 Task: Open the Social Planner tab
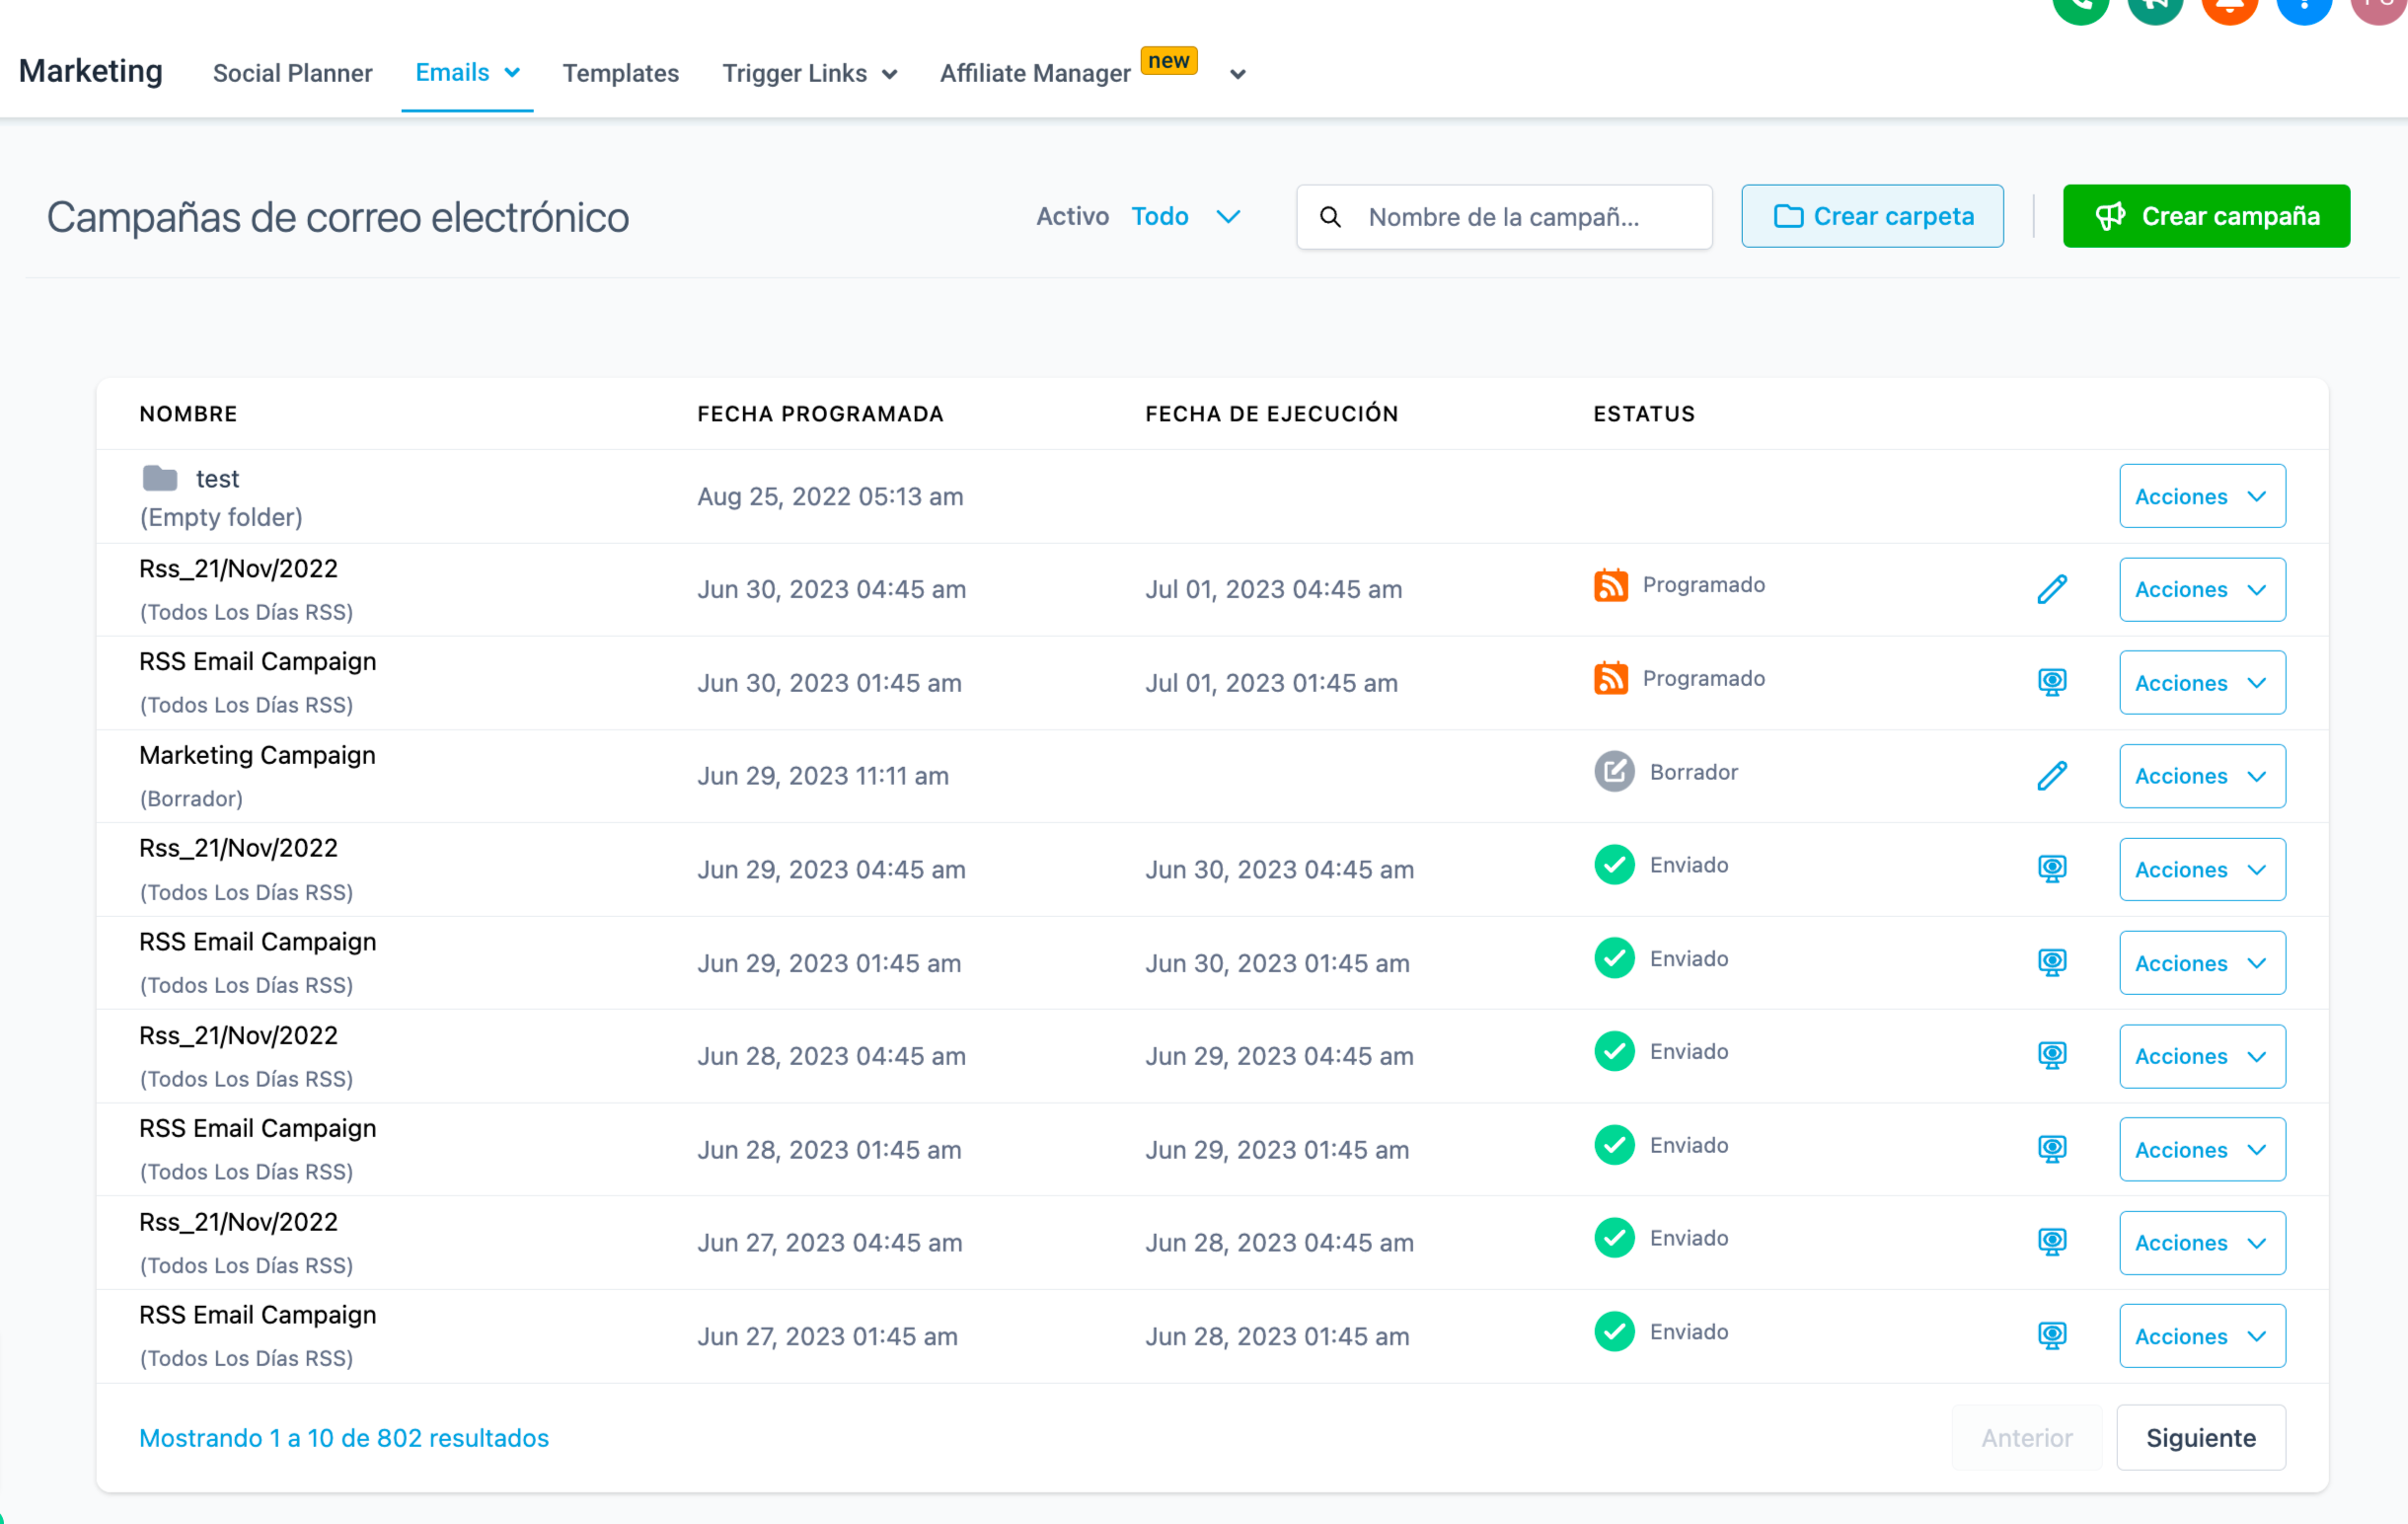point(292,73)
